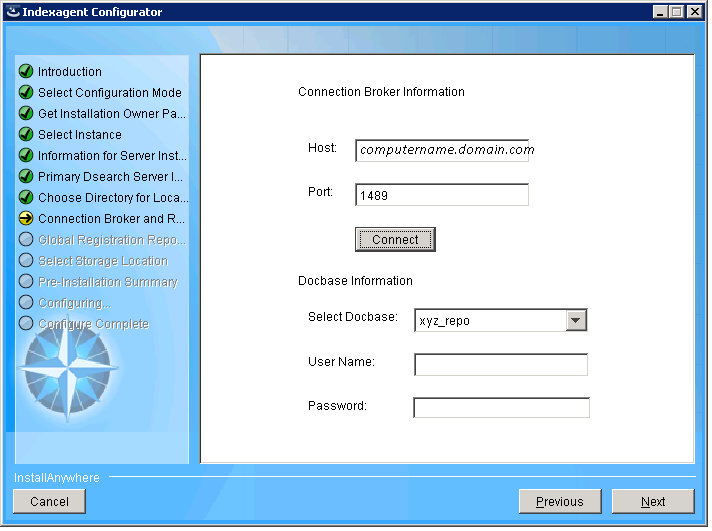
Task: Click the Host: label
Action: 322,148
